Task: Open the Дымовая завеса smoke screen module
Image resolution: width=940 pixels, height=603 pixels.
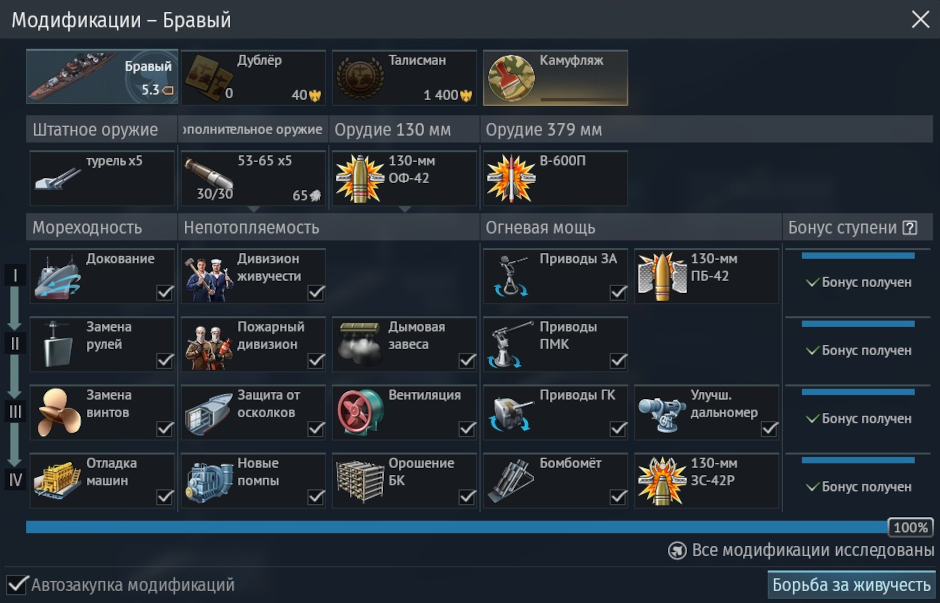Action: click(x=405, y=344)
